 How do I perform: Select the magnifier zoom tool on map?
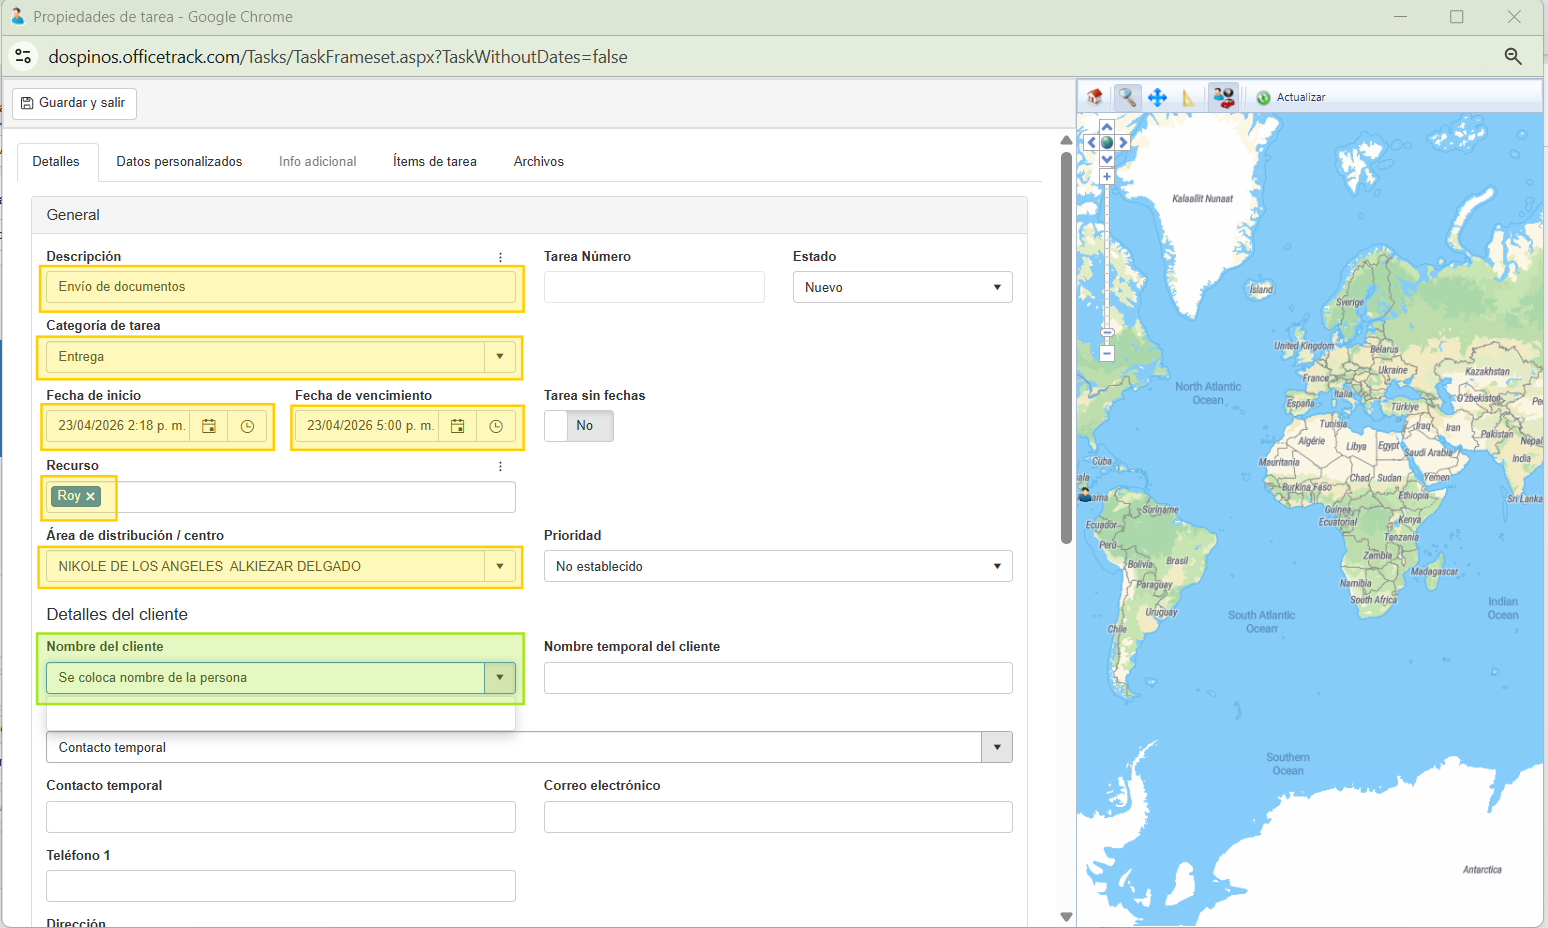1127,97
